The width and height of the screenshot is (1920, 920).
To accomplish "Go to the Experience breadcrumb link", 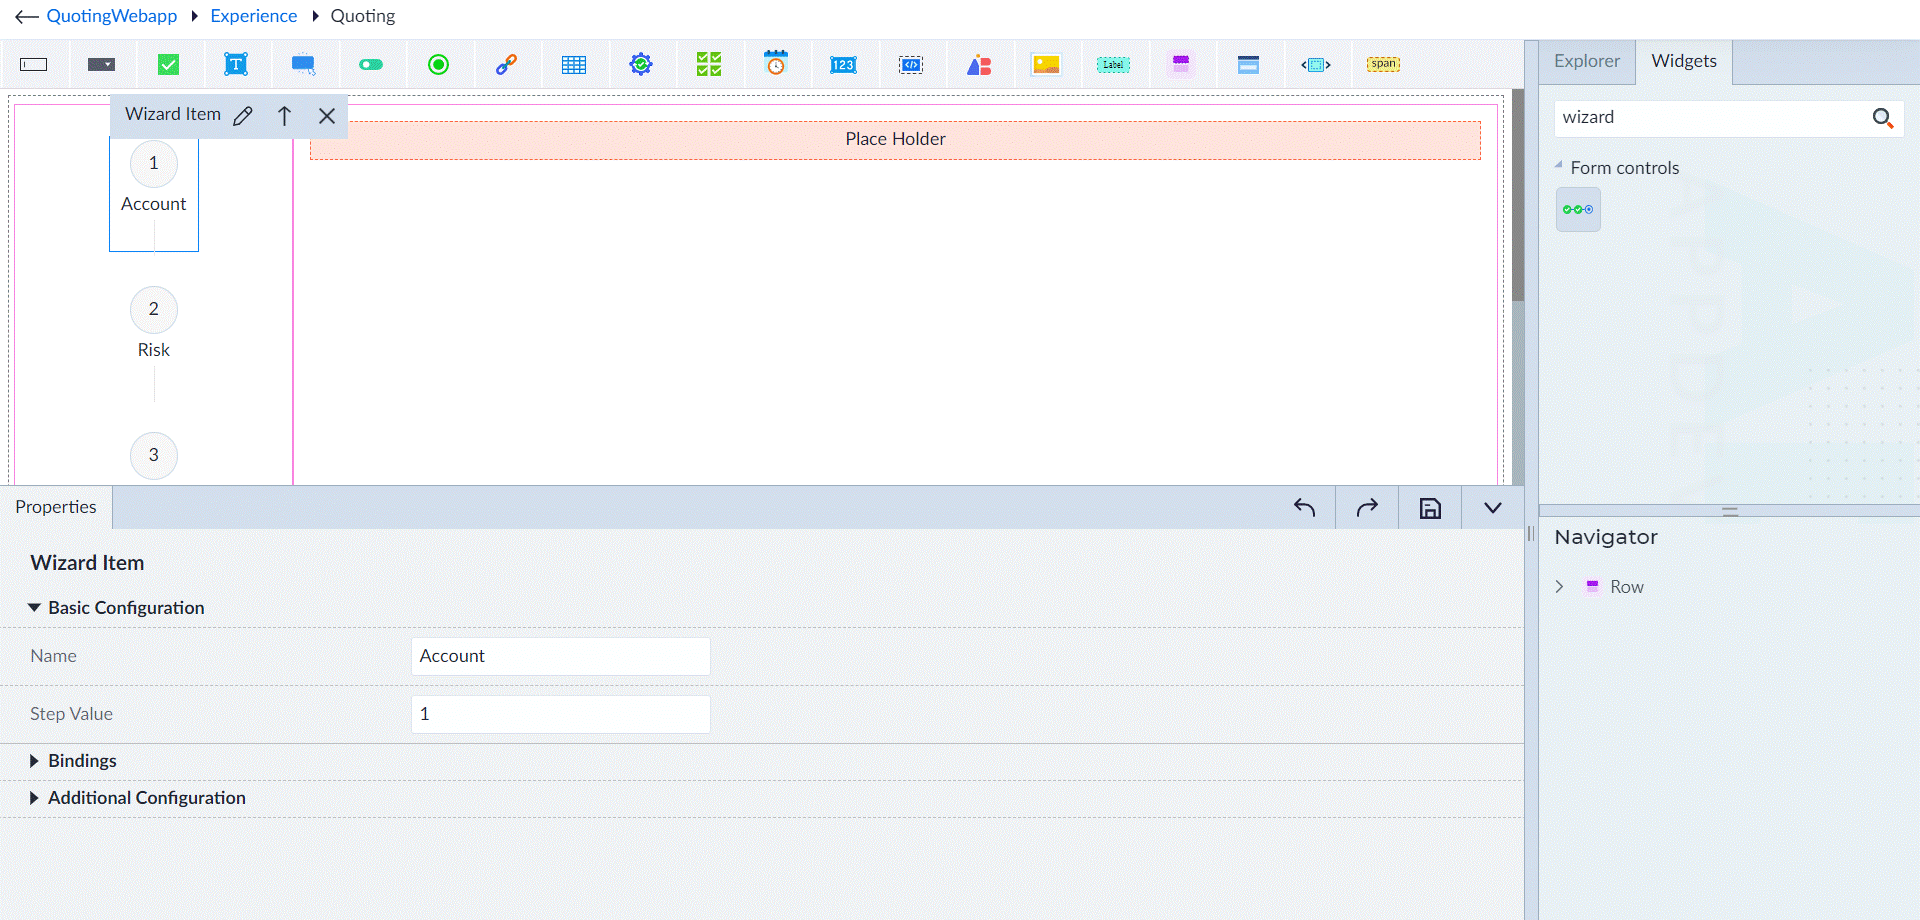I will pos(254,16).
